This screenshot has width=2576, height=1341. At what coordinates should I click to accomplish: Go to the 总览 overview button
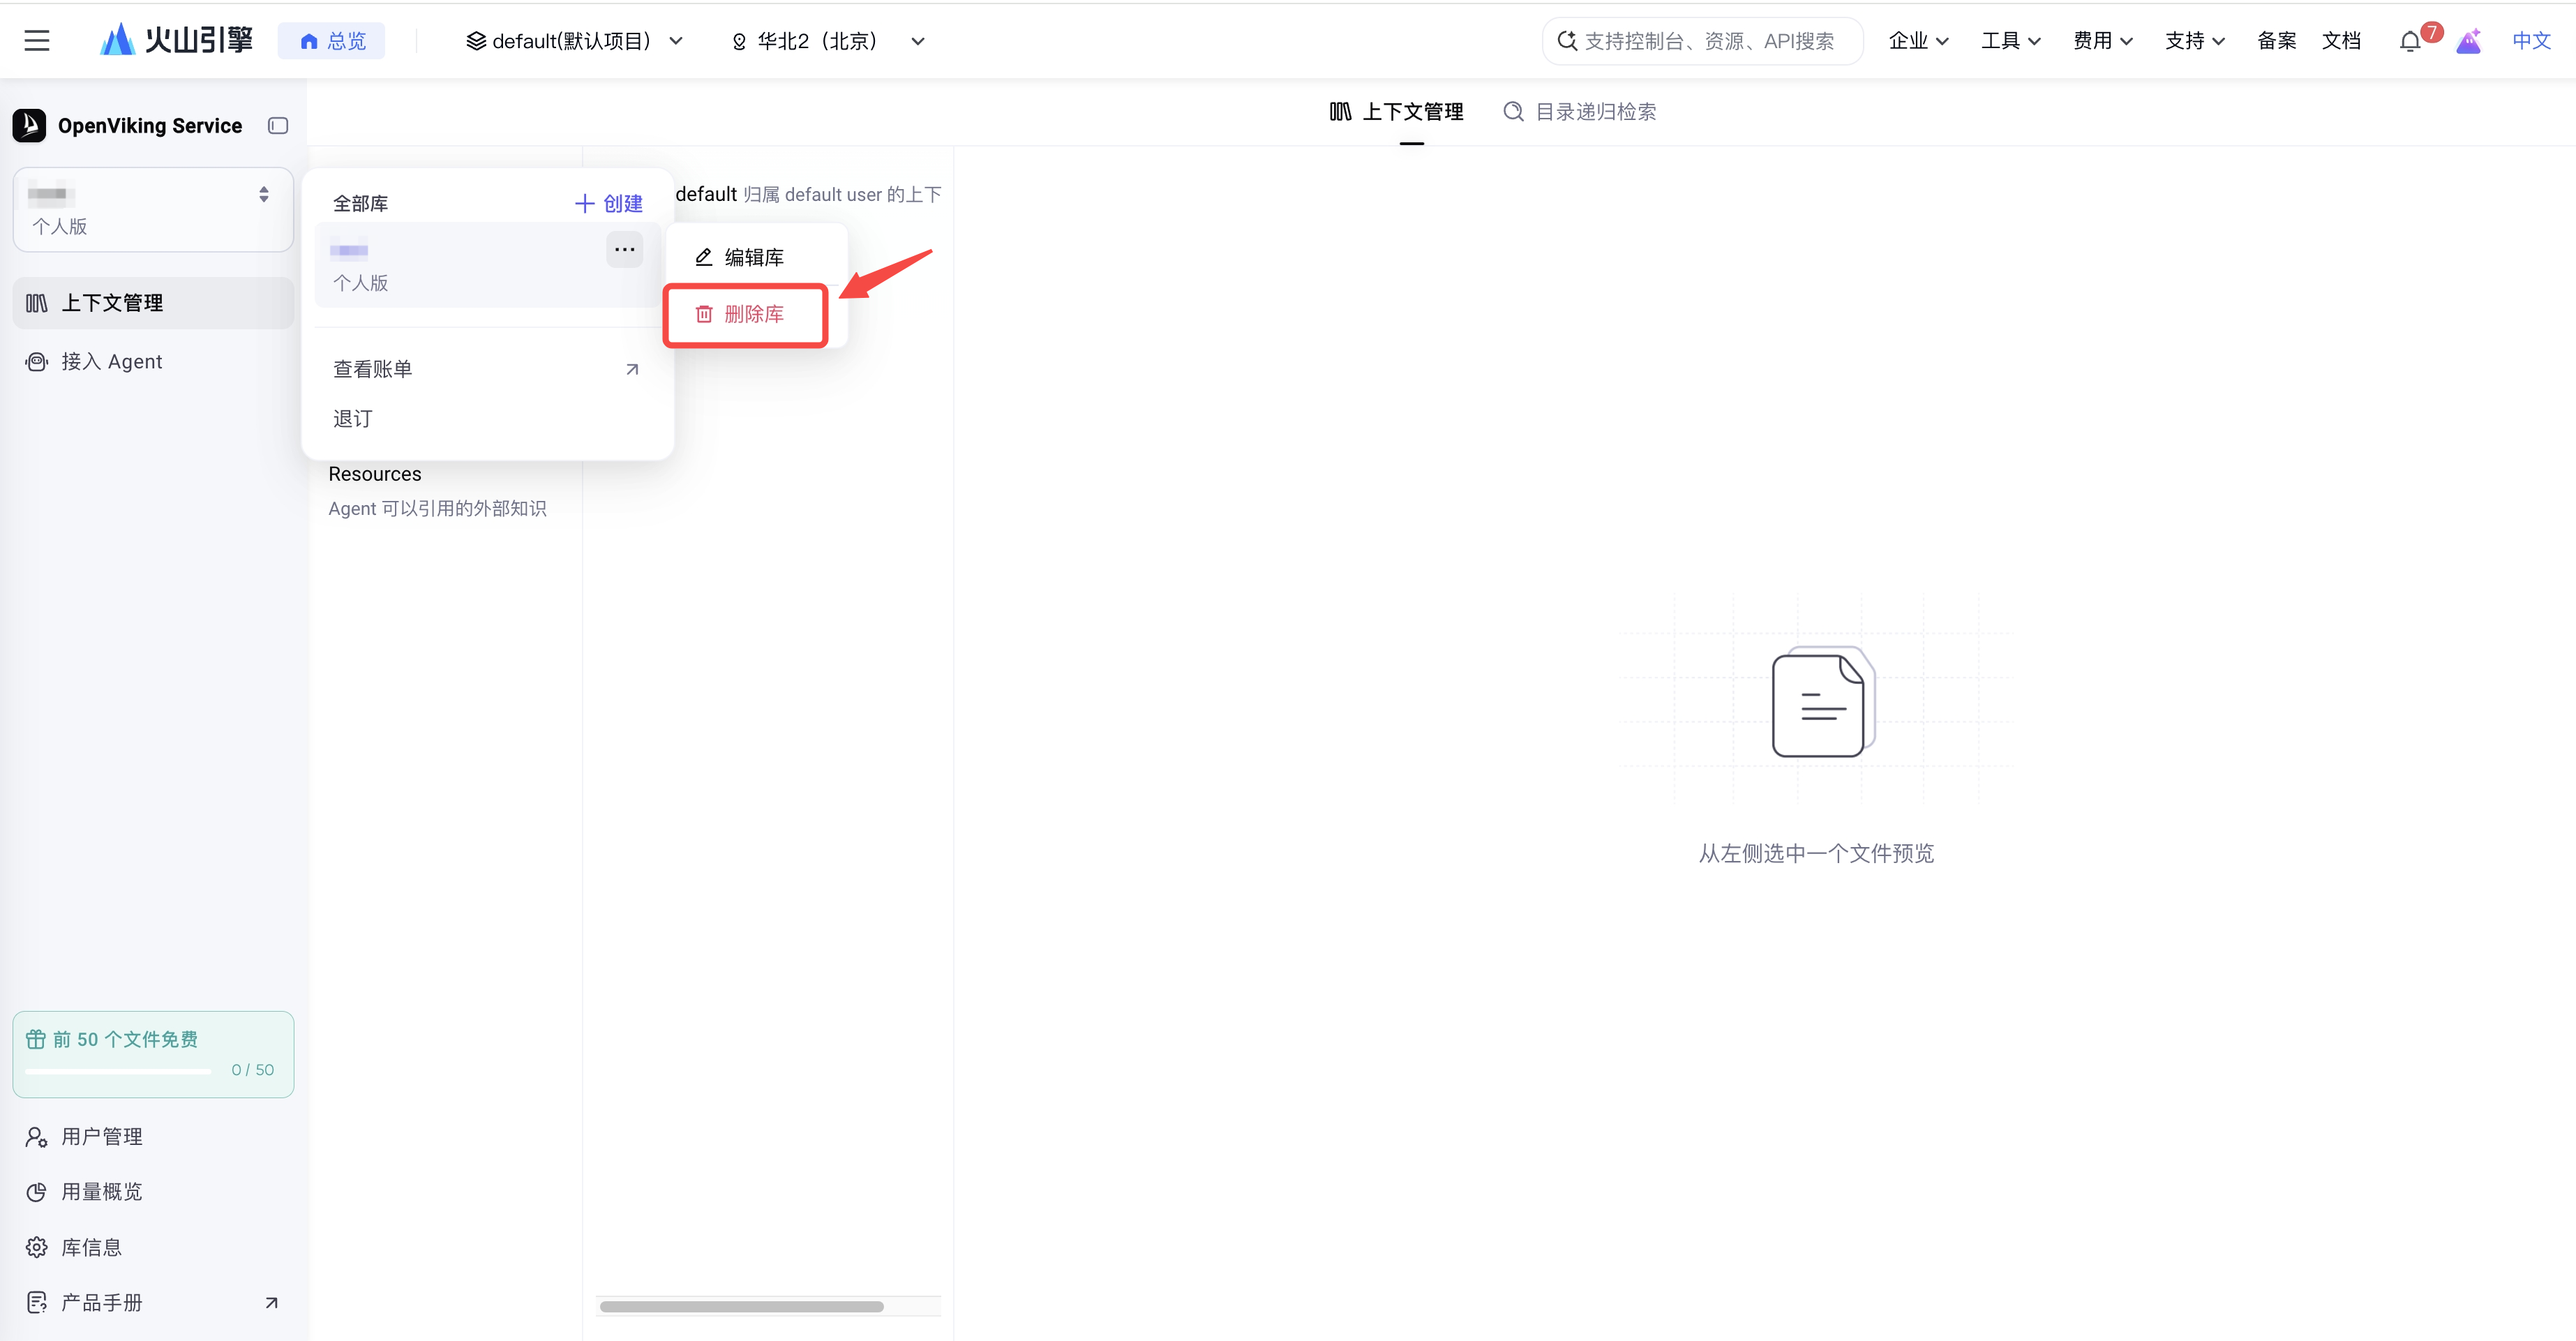click(x=332, y=41)
